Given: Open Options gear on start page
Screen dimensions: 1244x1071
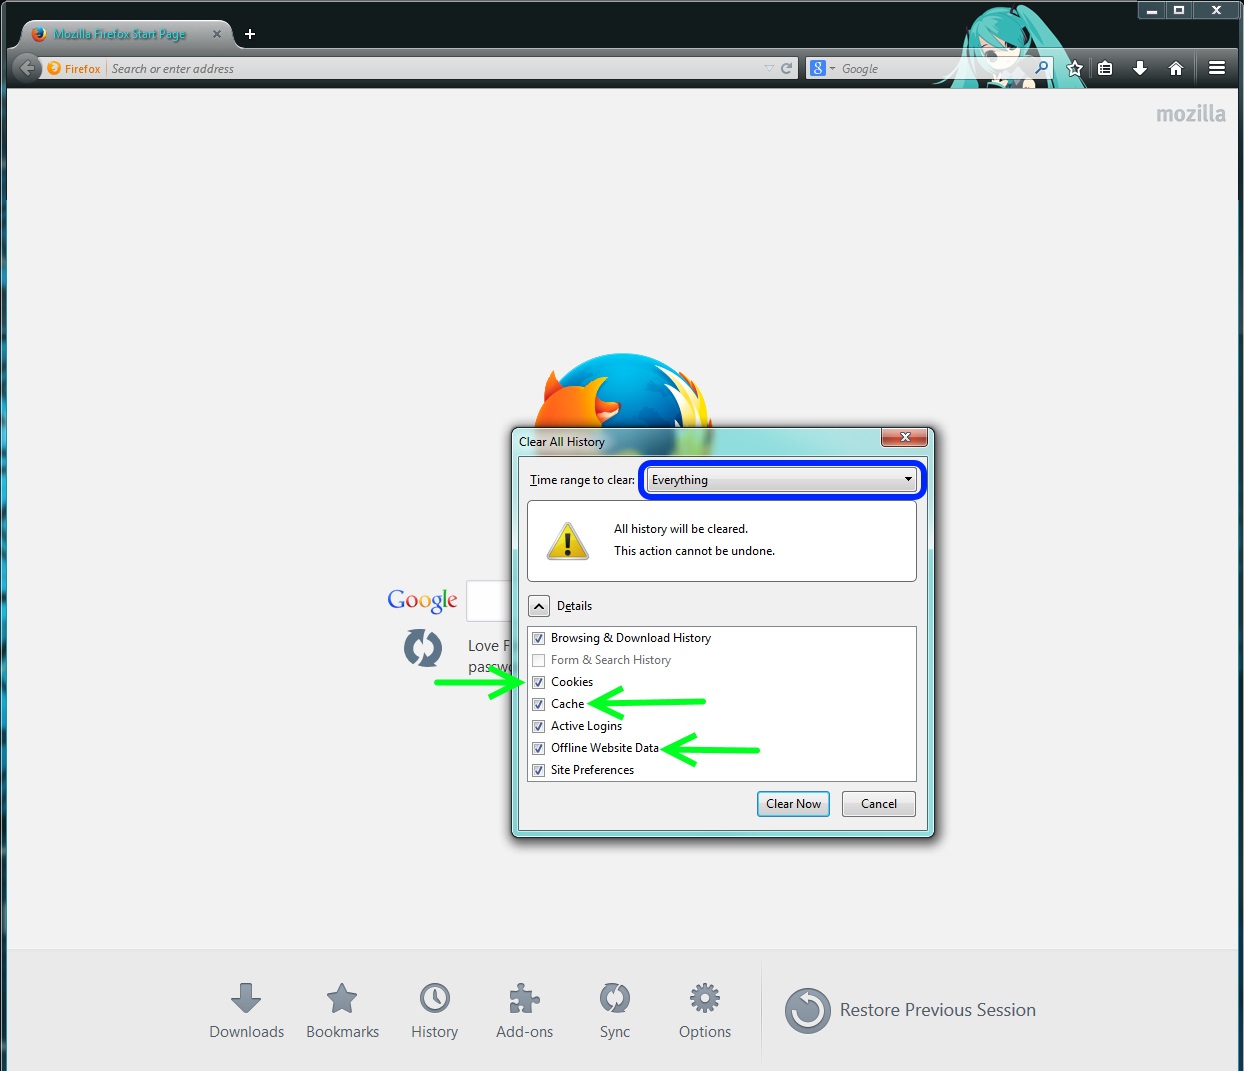Looking at the screenshot, I should click(x=704, y=1010).
